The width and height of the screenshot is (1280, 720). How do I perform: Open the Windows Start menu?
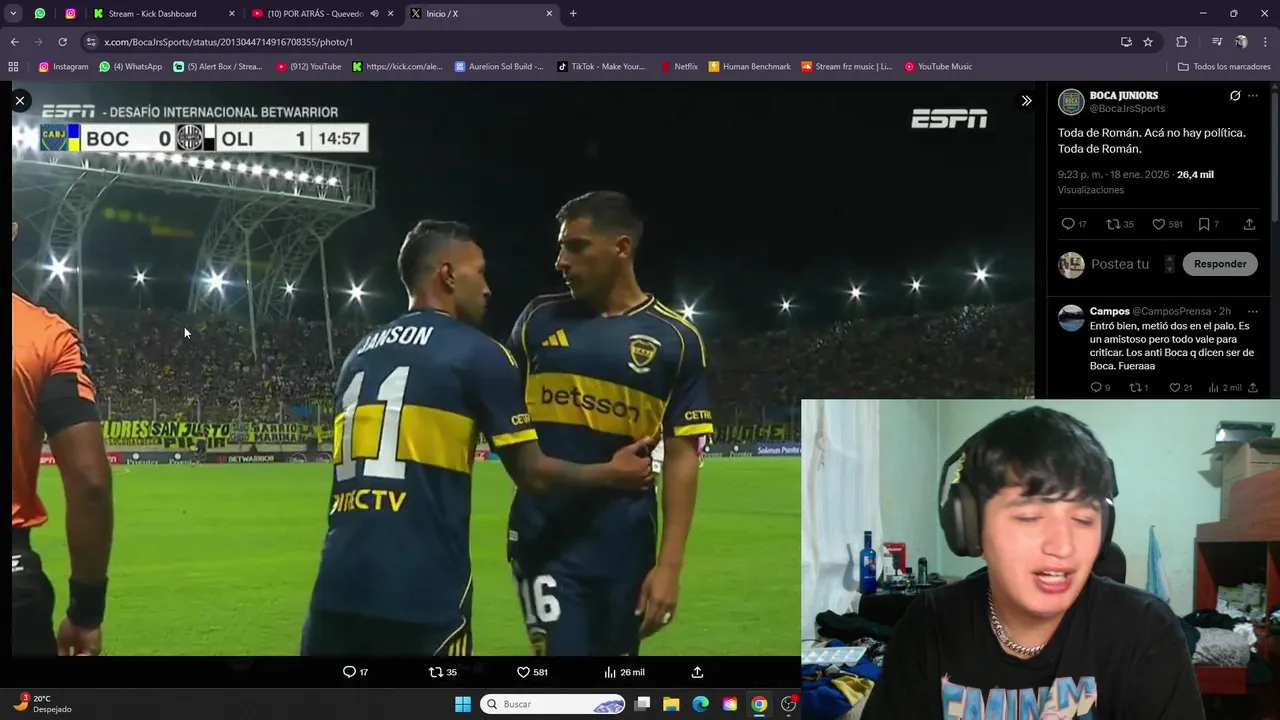point(463,704)
